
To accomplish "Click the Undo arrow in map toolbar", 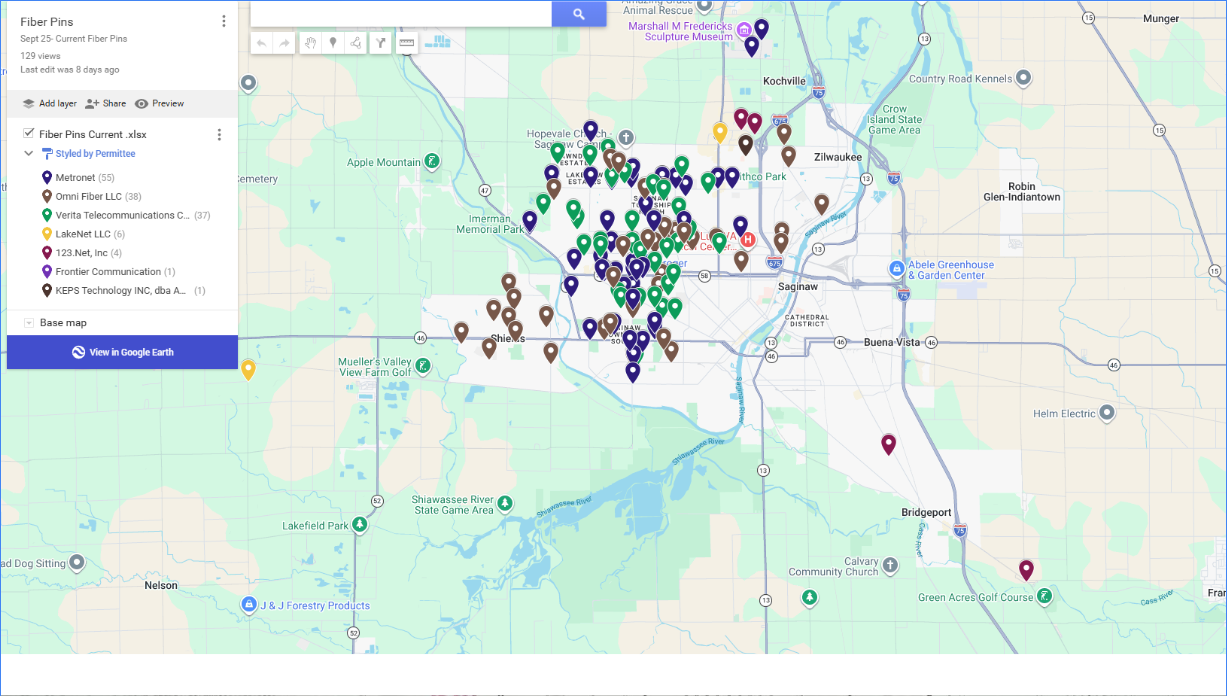I will tap(262, 43).
